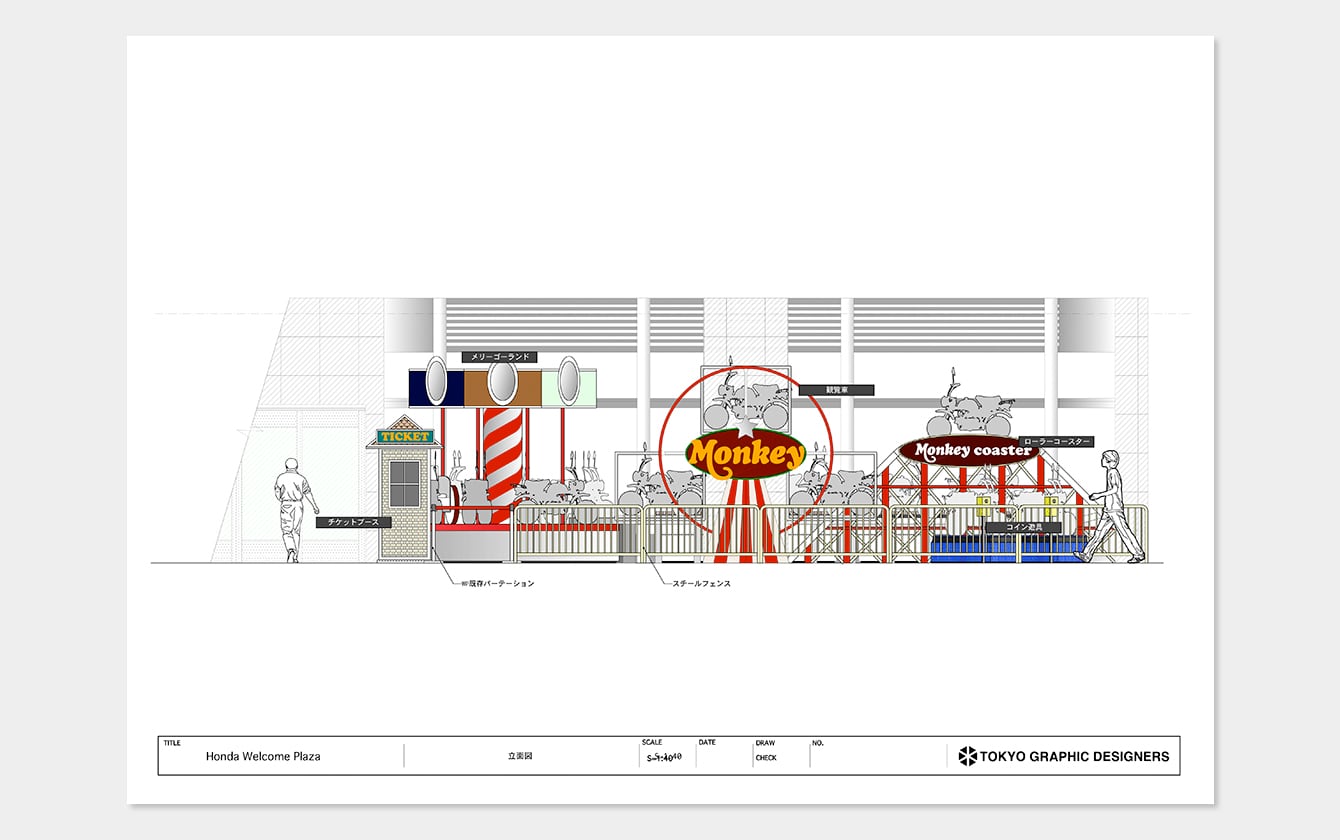Click the middle oval mirror on the carousel roof
Screen dimensions: 1340x840
502,382
